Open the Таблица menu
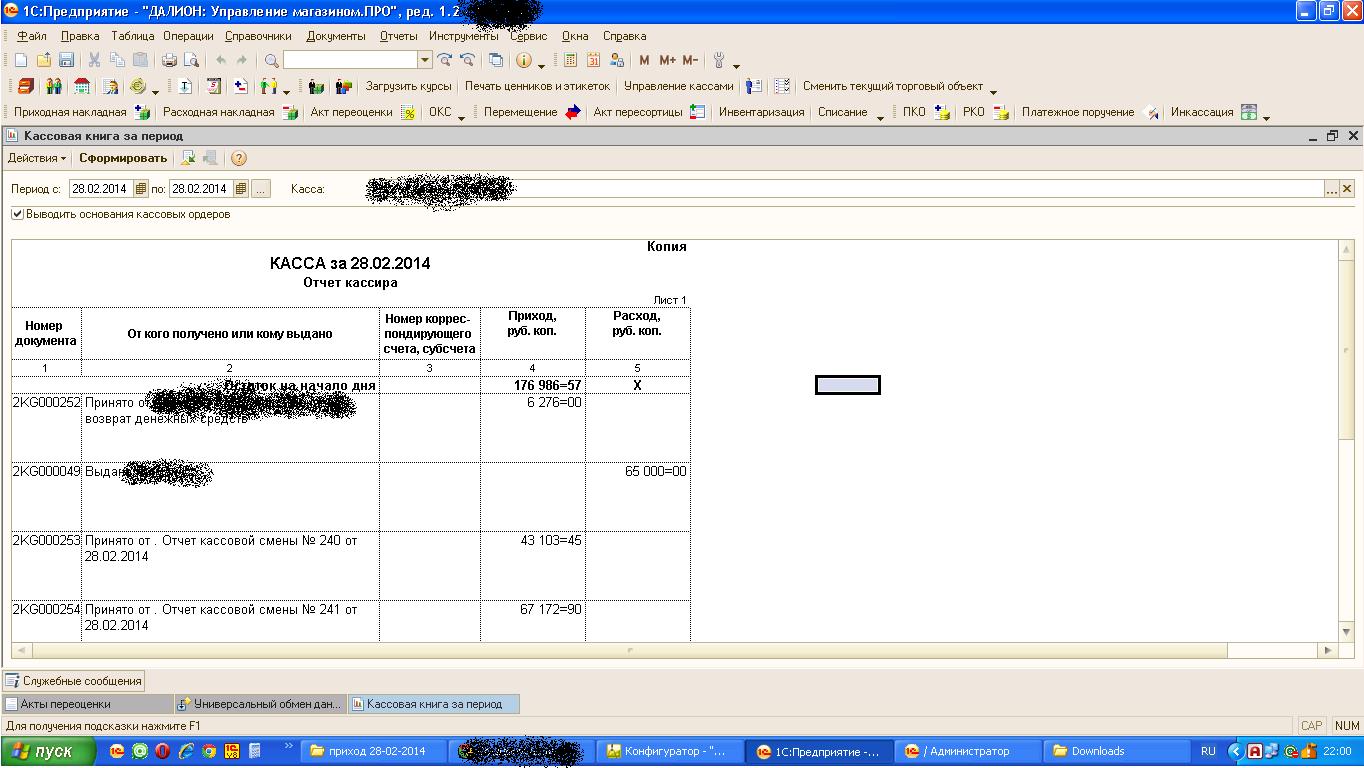 pyautogui.click(x=133, y=36)
